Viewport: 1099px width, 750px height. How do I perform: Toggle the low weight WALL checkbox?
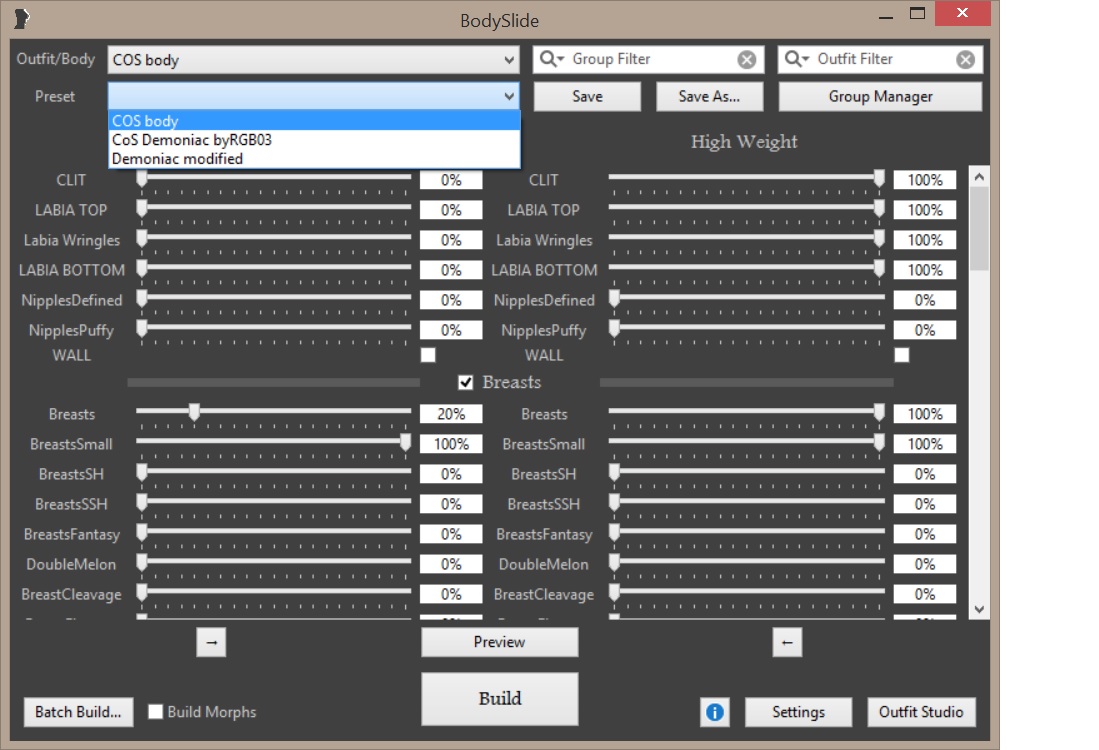428,355
